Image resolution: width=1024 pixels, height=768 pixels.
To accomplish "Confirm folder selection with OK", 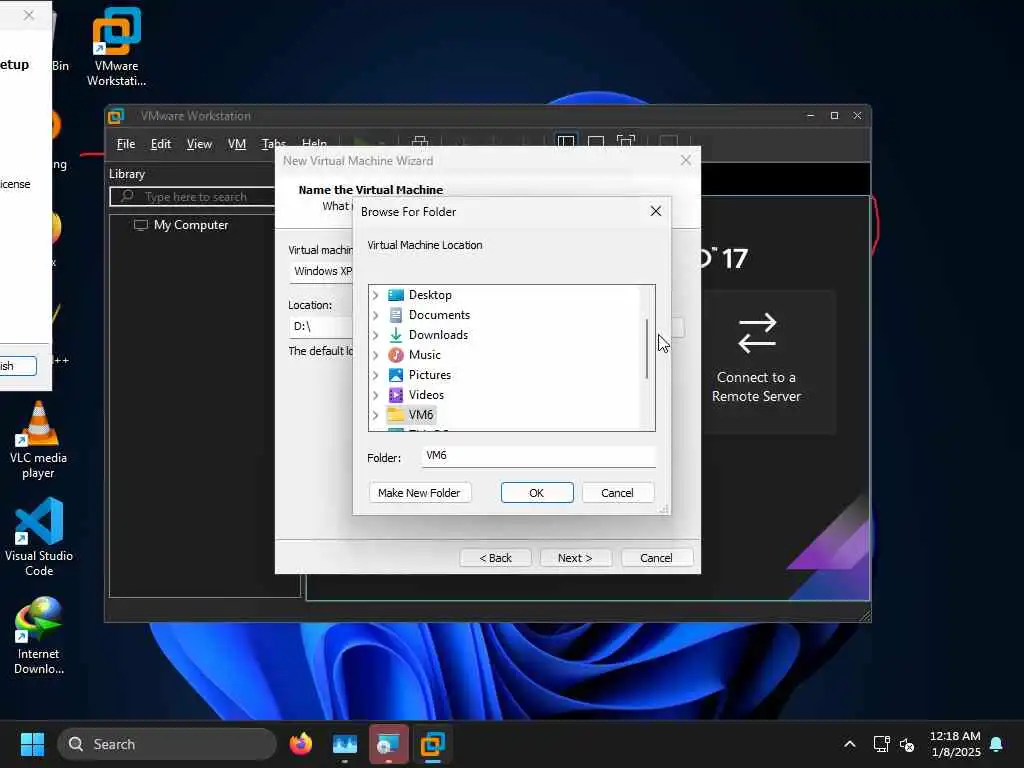I will [537, 492].
